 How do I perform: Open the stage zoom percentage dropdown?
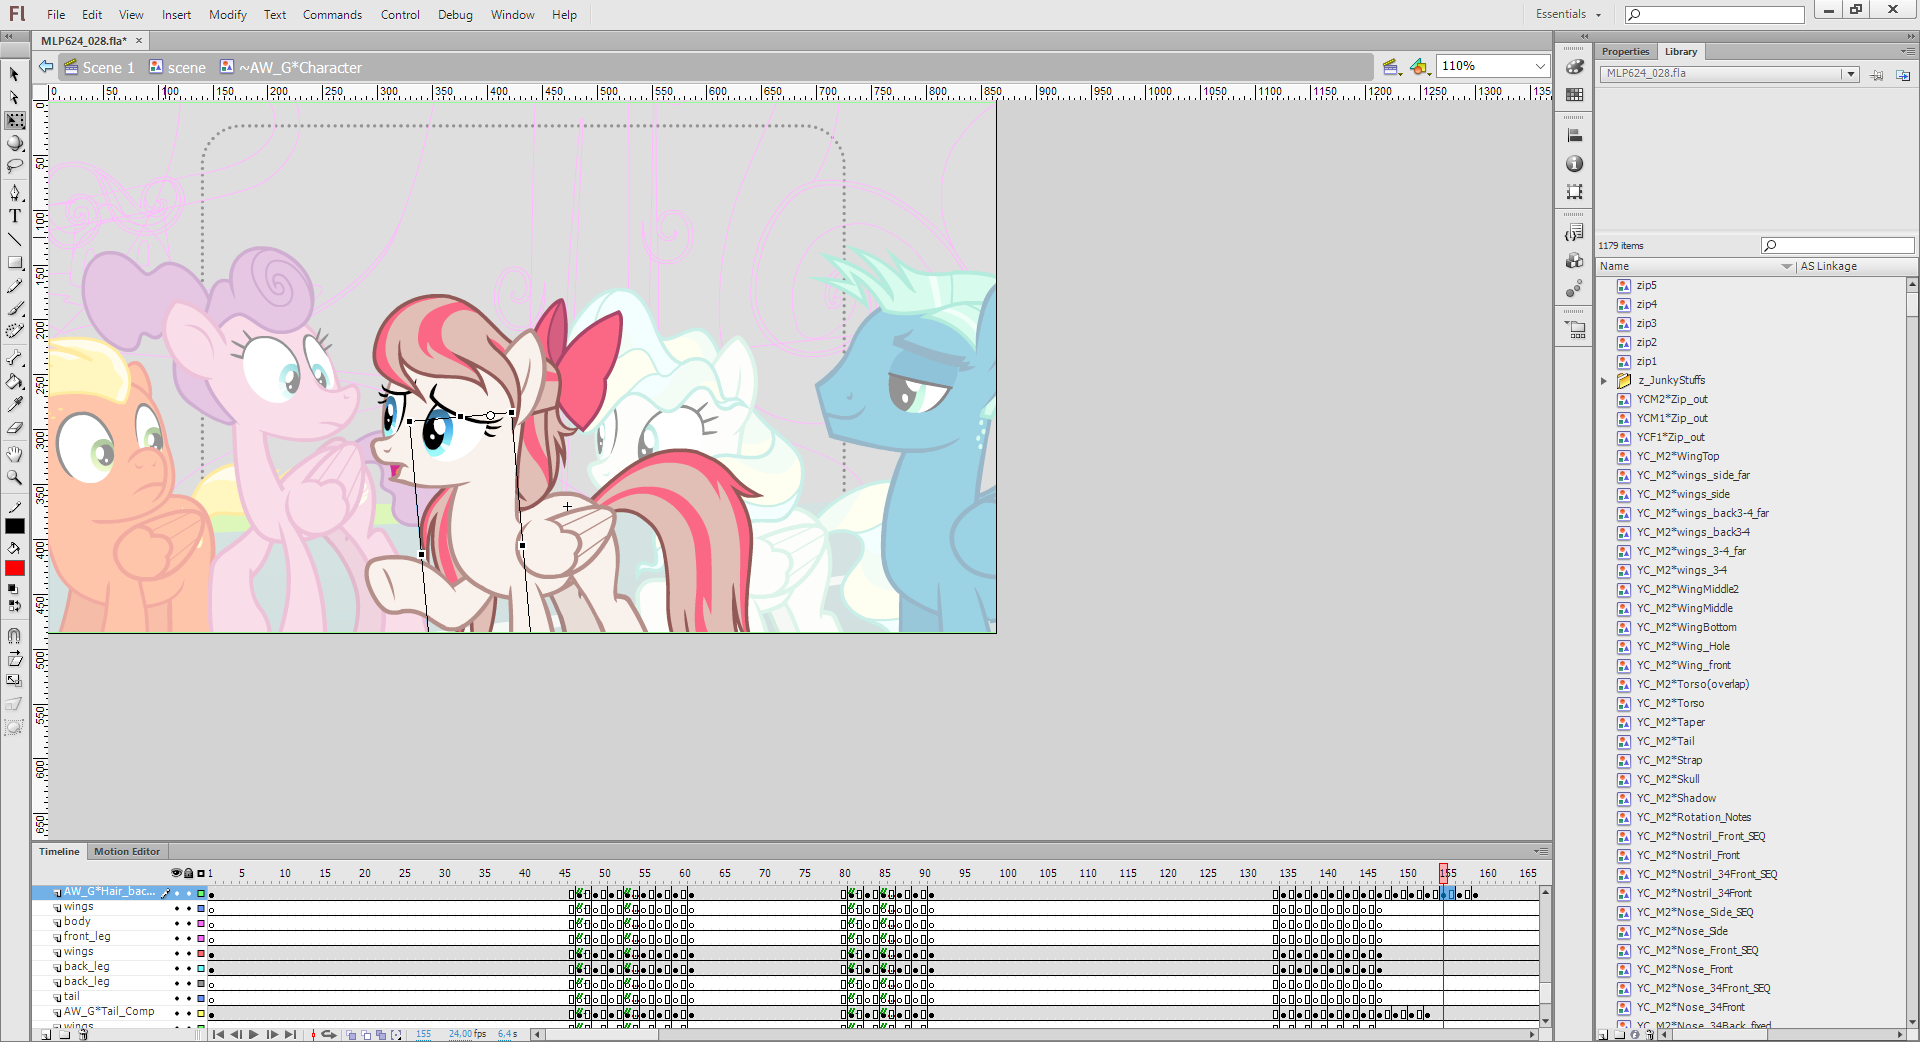coord(1539,66)
